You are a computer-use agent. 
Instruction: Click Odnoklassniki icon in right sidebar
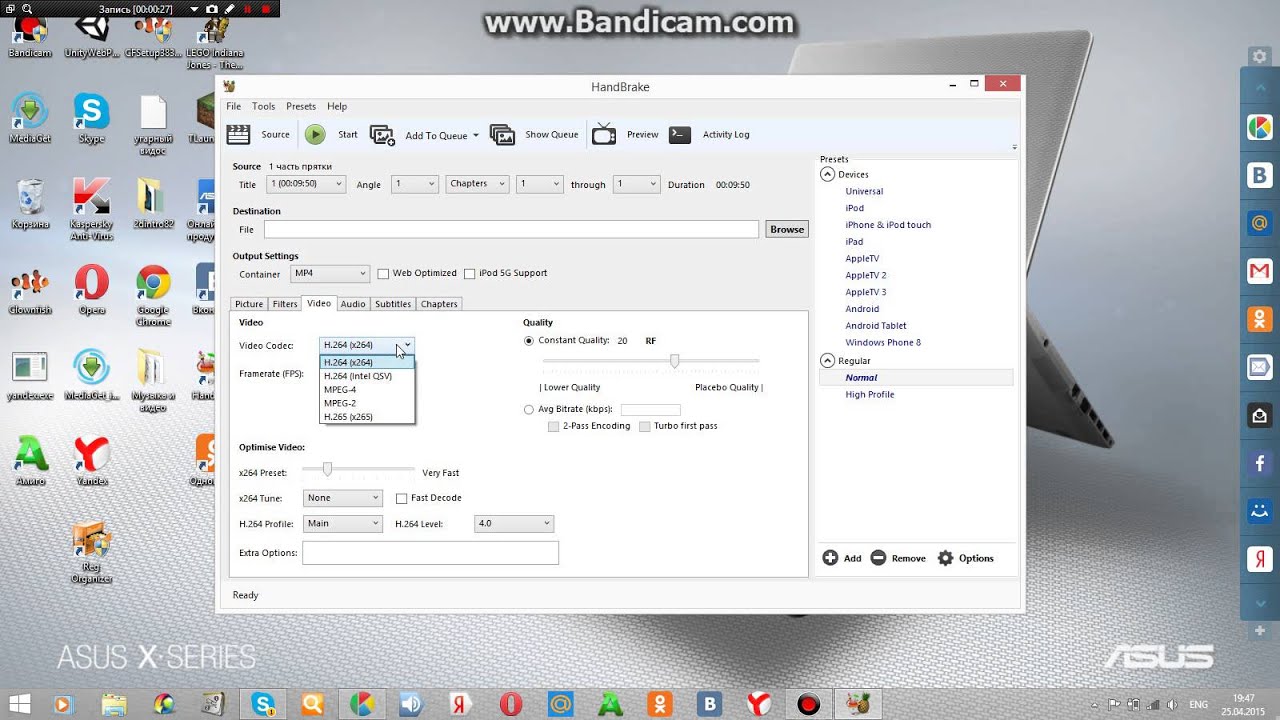tap(1259, 319)
